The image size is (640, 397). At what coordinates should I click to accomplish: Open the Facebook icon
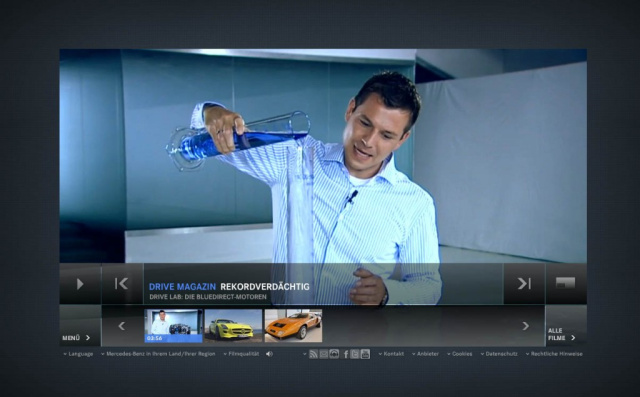coord(346,354)
